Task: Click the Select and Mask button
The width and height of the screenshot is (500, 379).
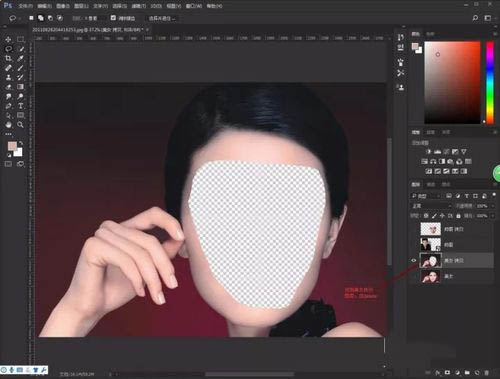Action: click(x=162, y=18)
